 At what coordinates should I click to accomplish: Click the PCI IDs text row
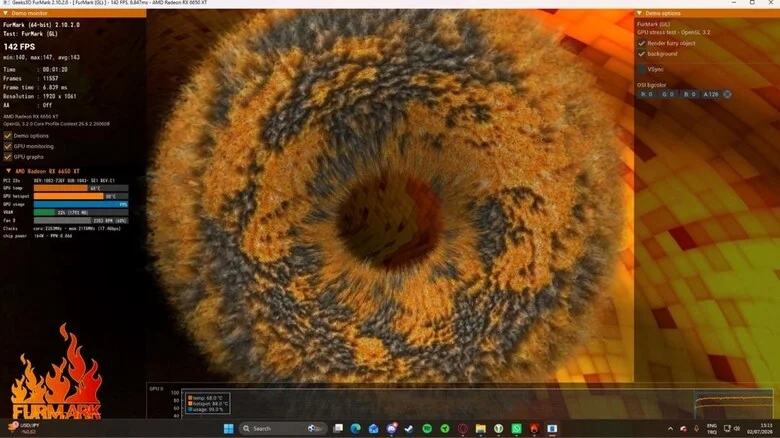click(59, 180)
